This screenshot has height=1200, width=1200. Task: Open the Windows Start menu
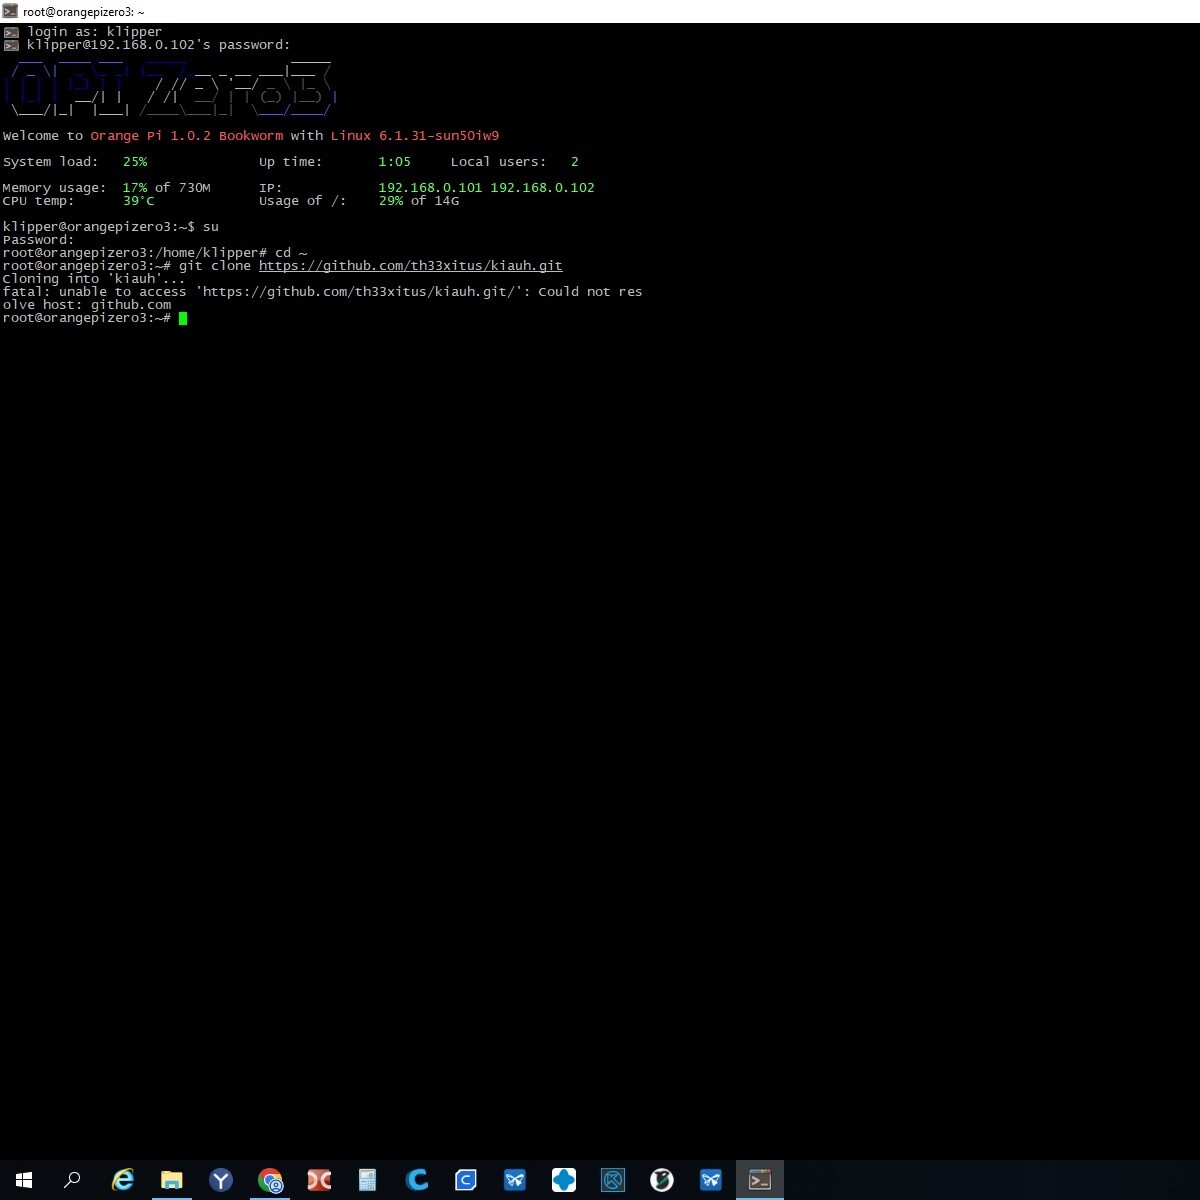24,1180
